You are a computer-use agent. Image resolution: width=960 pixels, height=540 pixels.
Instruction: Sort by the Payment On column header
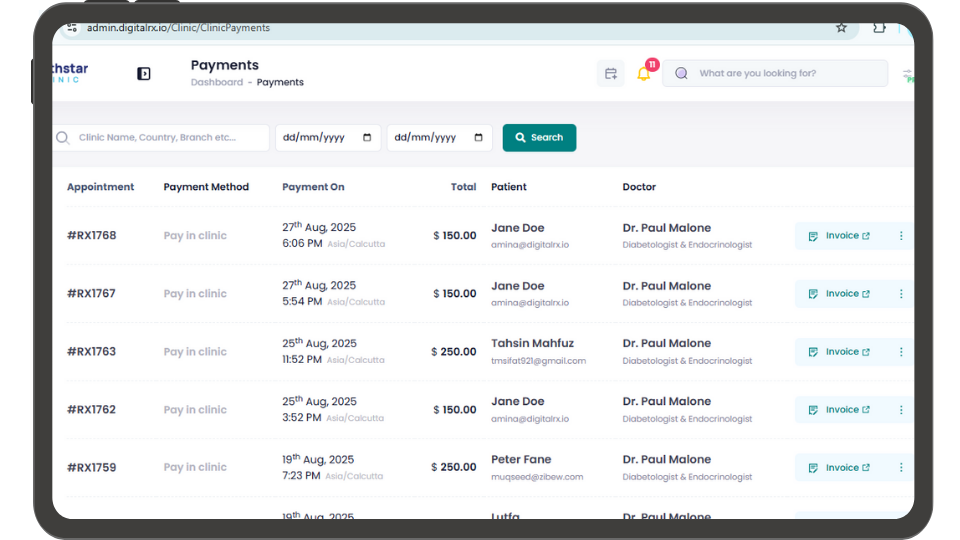(x=313, y=187)
